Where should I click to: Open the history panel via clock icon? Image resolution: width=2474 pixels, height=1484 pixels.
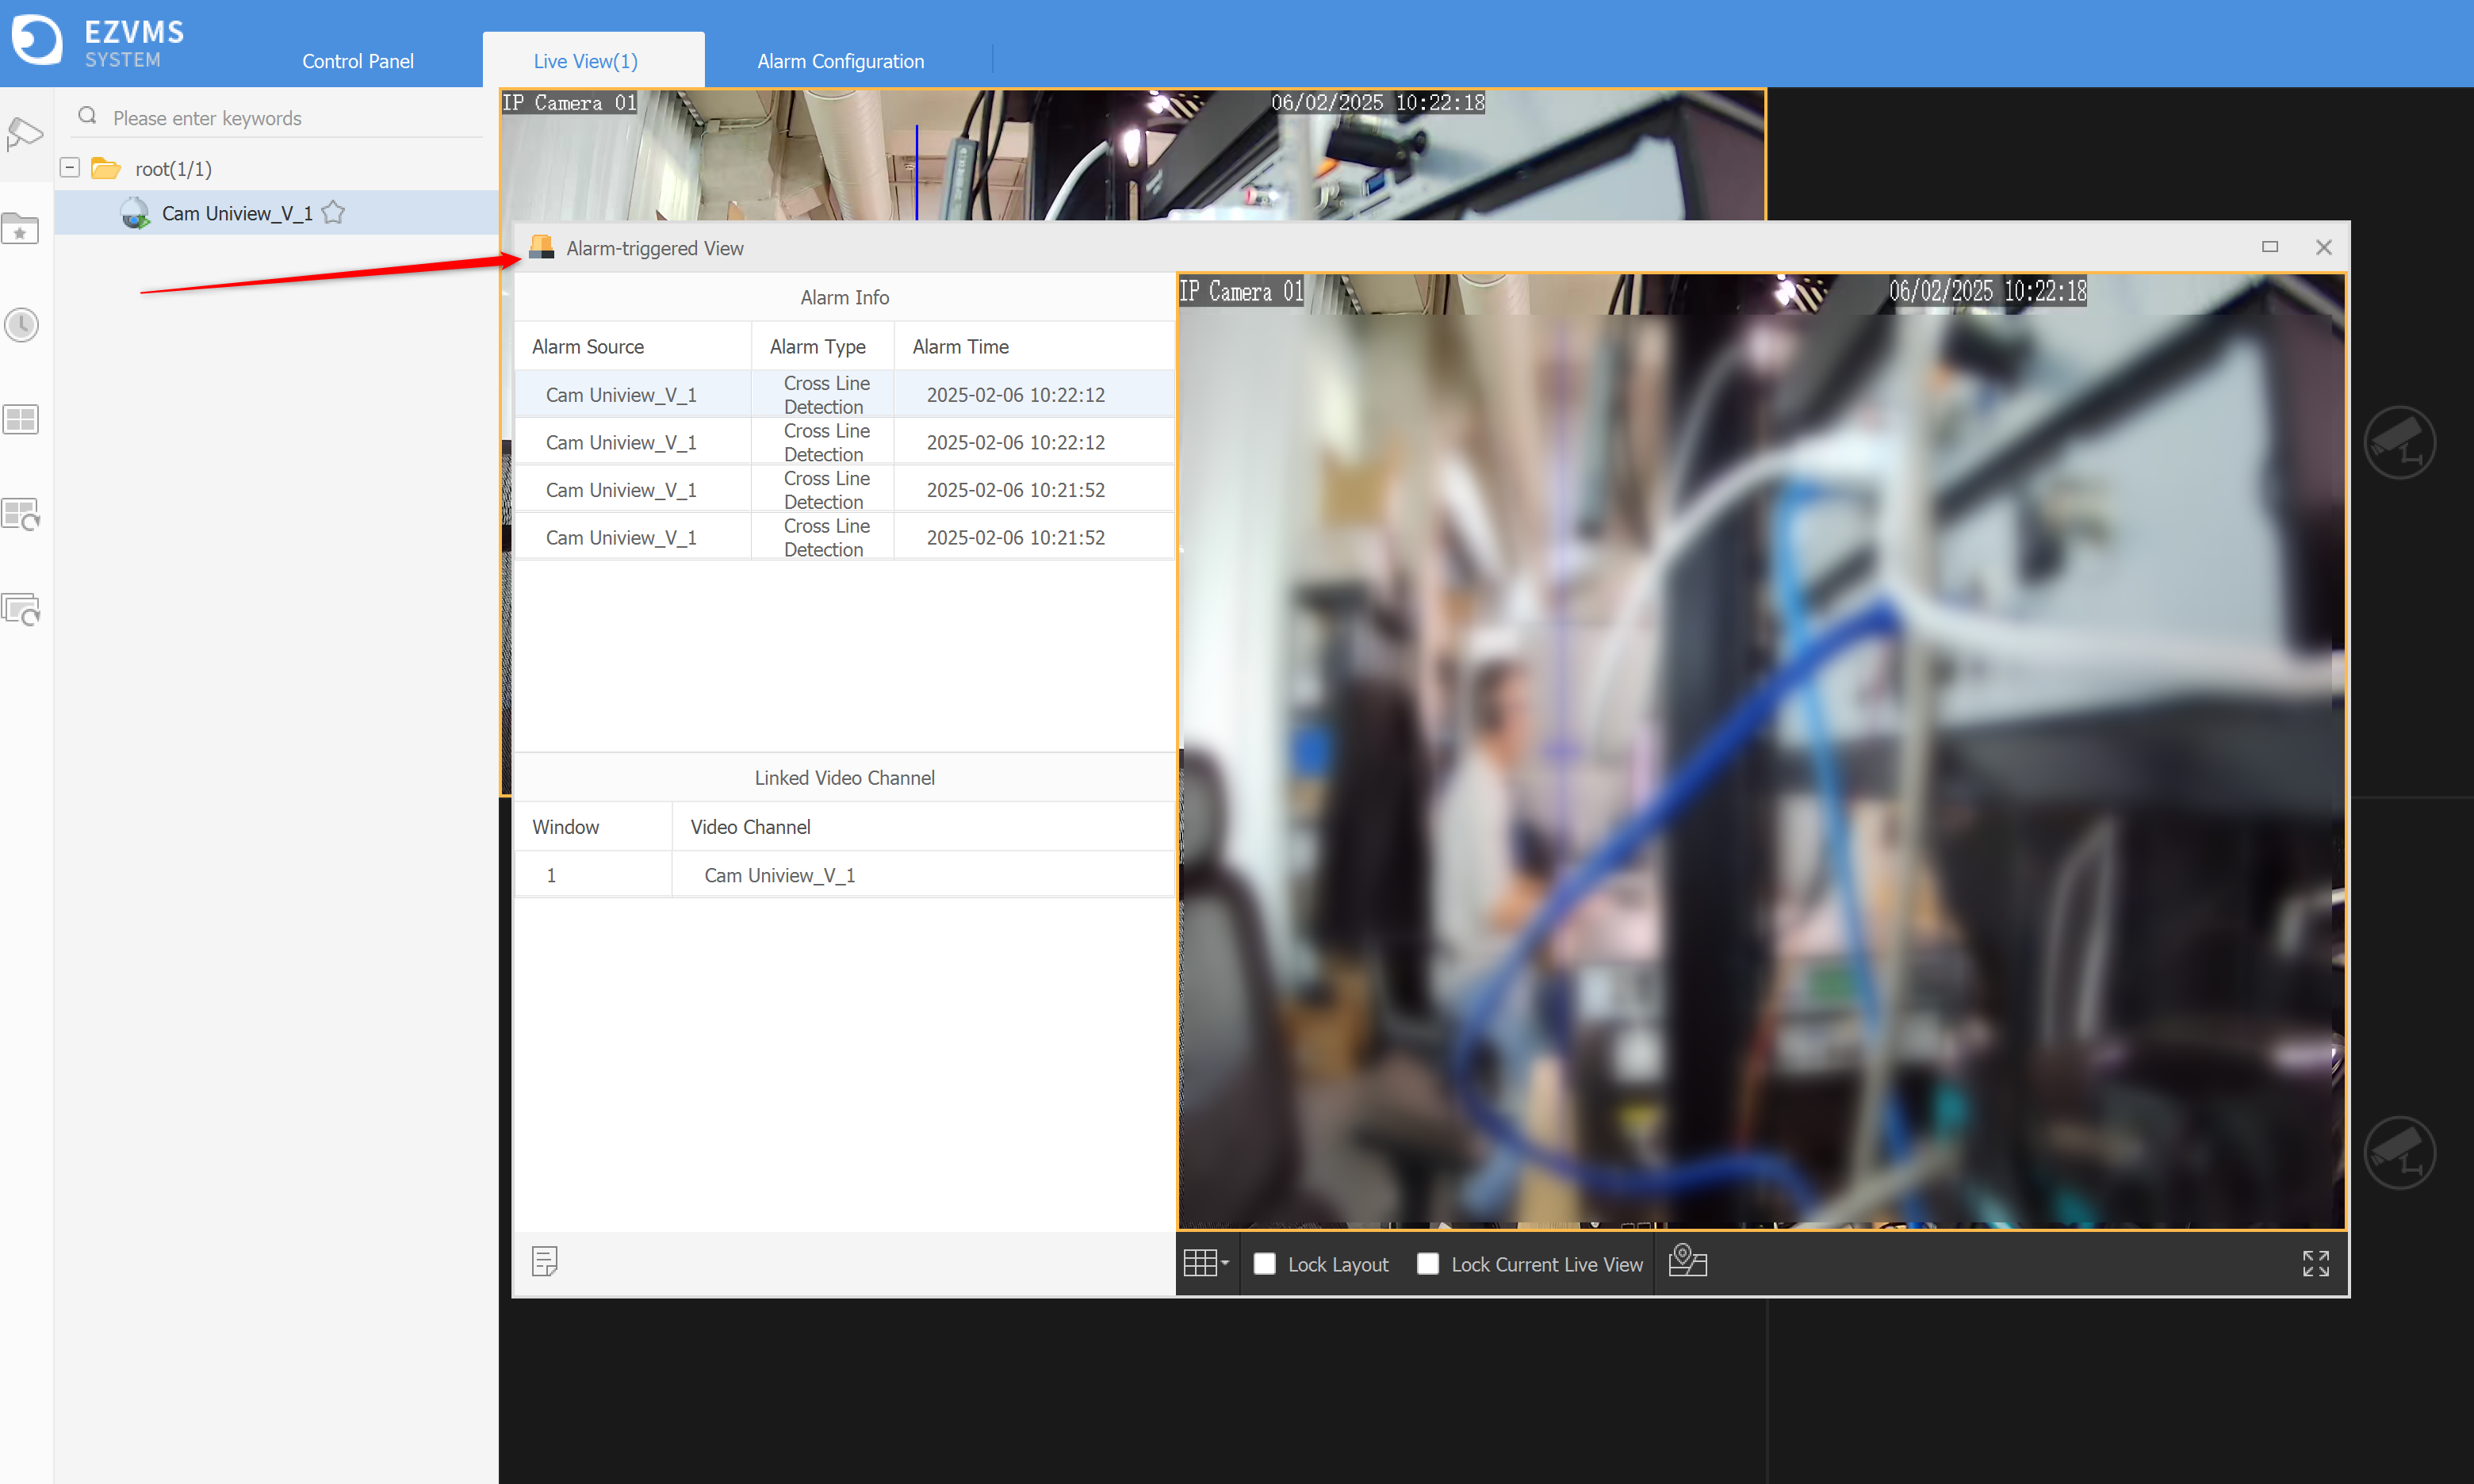point(21,324)
